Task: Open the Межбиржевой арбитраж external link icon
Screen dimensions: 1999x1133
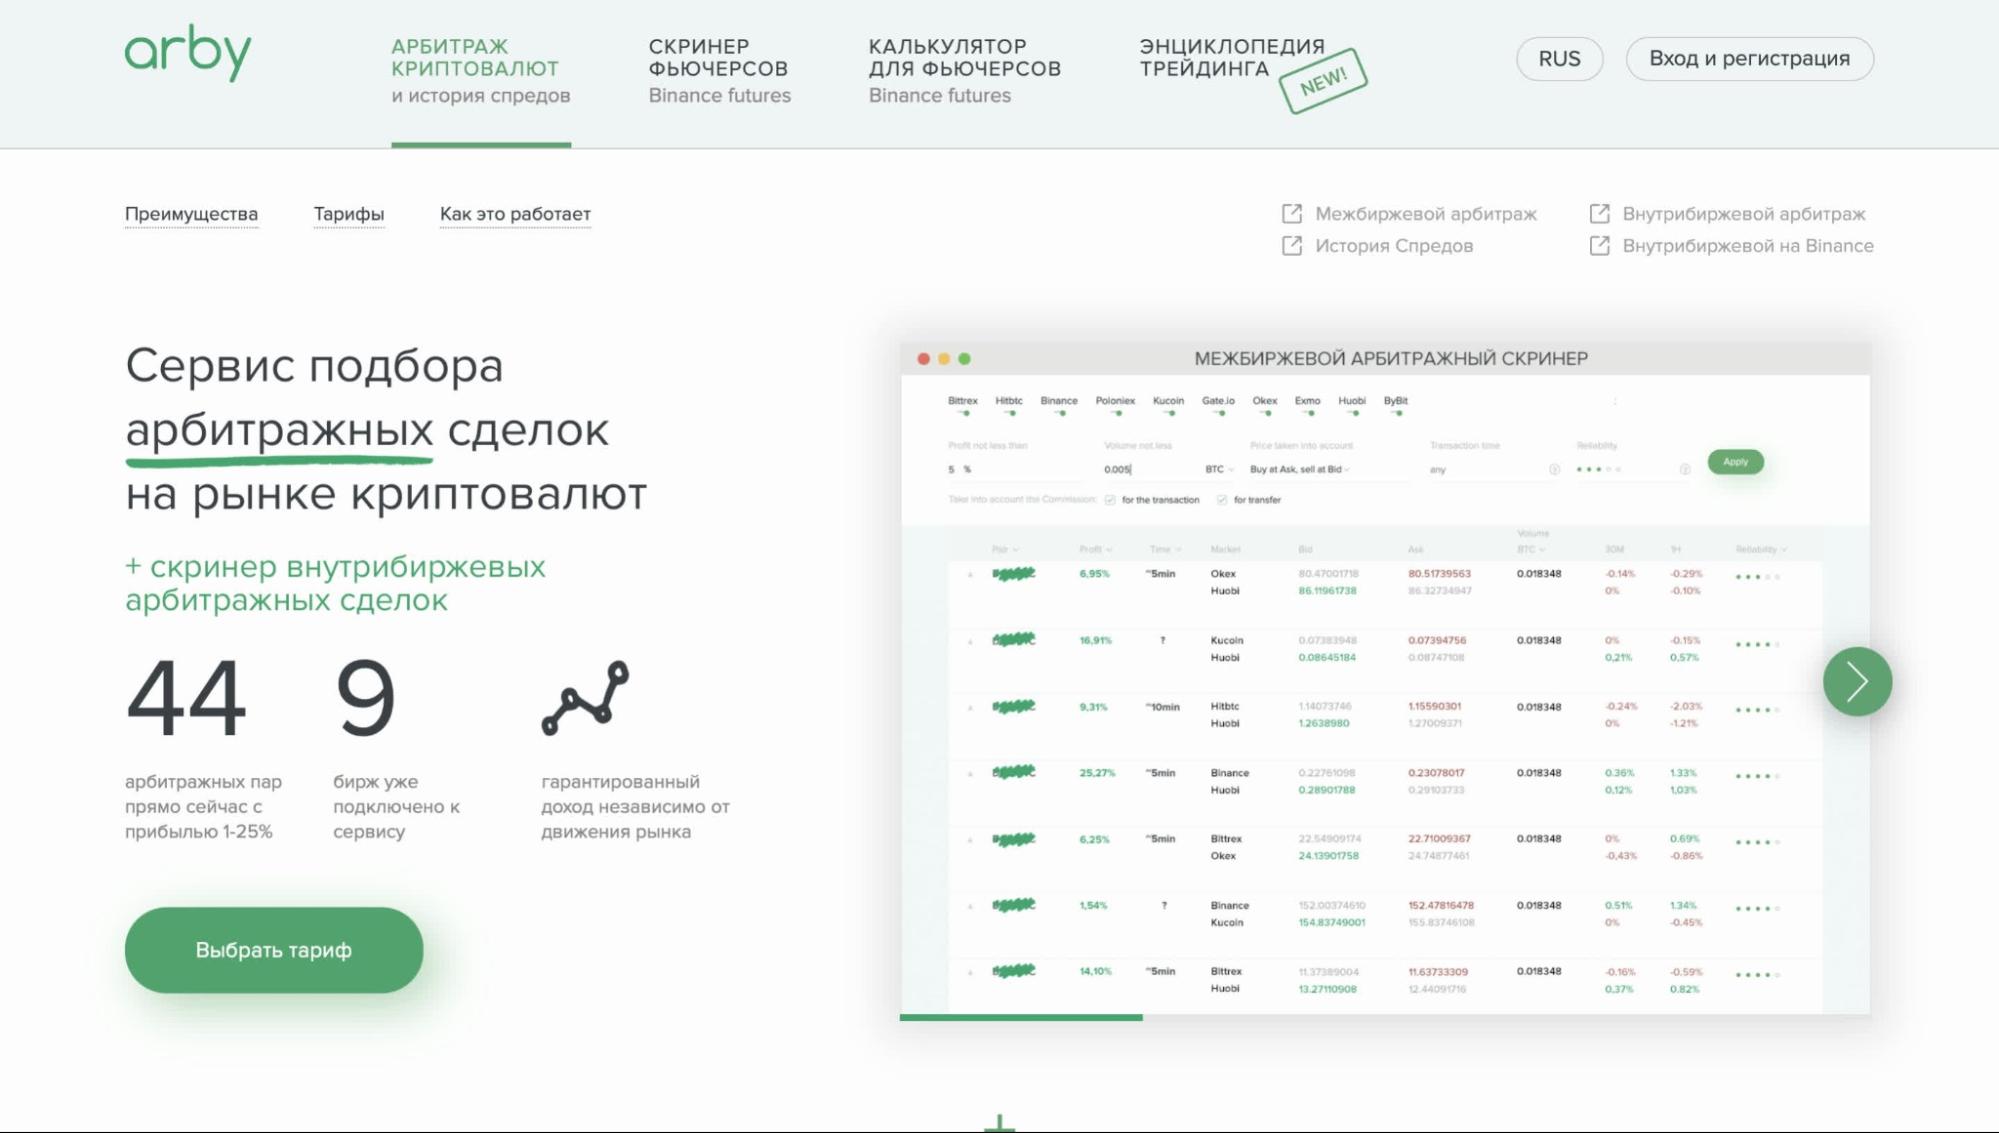Action: click(1292, 214)
